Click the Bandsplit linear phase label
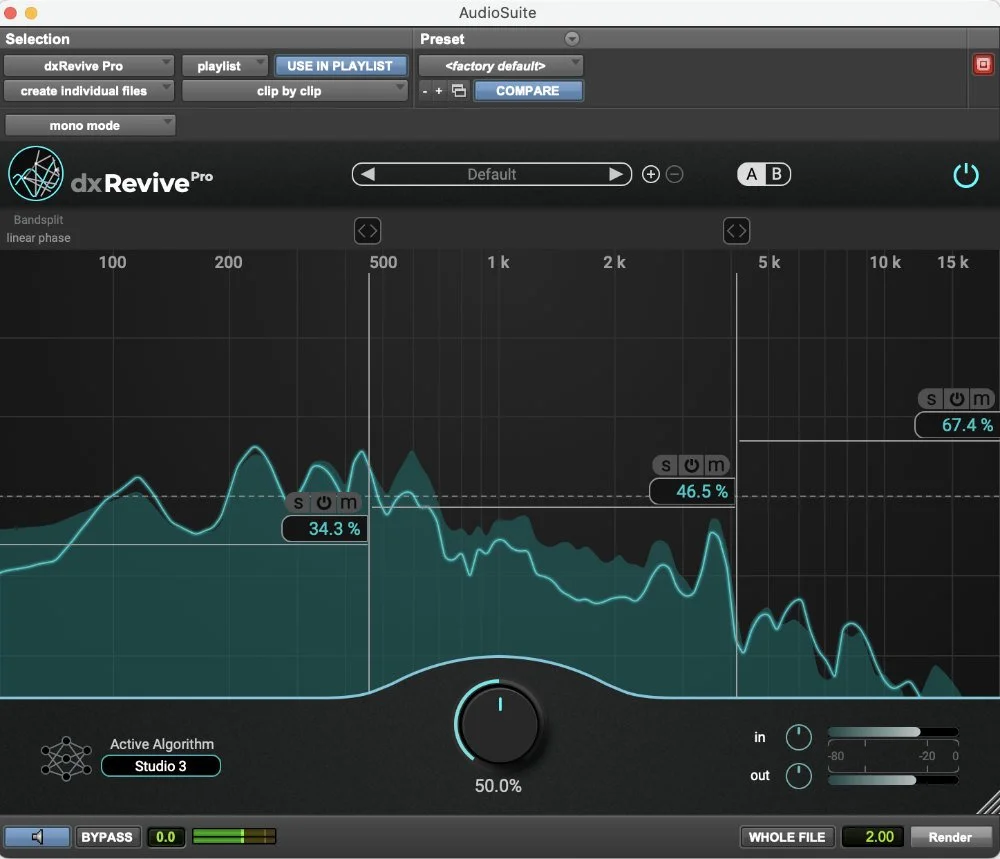Screen dimensions: 1000x859 pos(38,228)
